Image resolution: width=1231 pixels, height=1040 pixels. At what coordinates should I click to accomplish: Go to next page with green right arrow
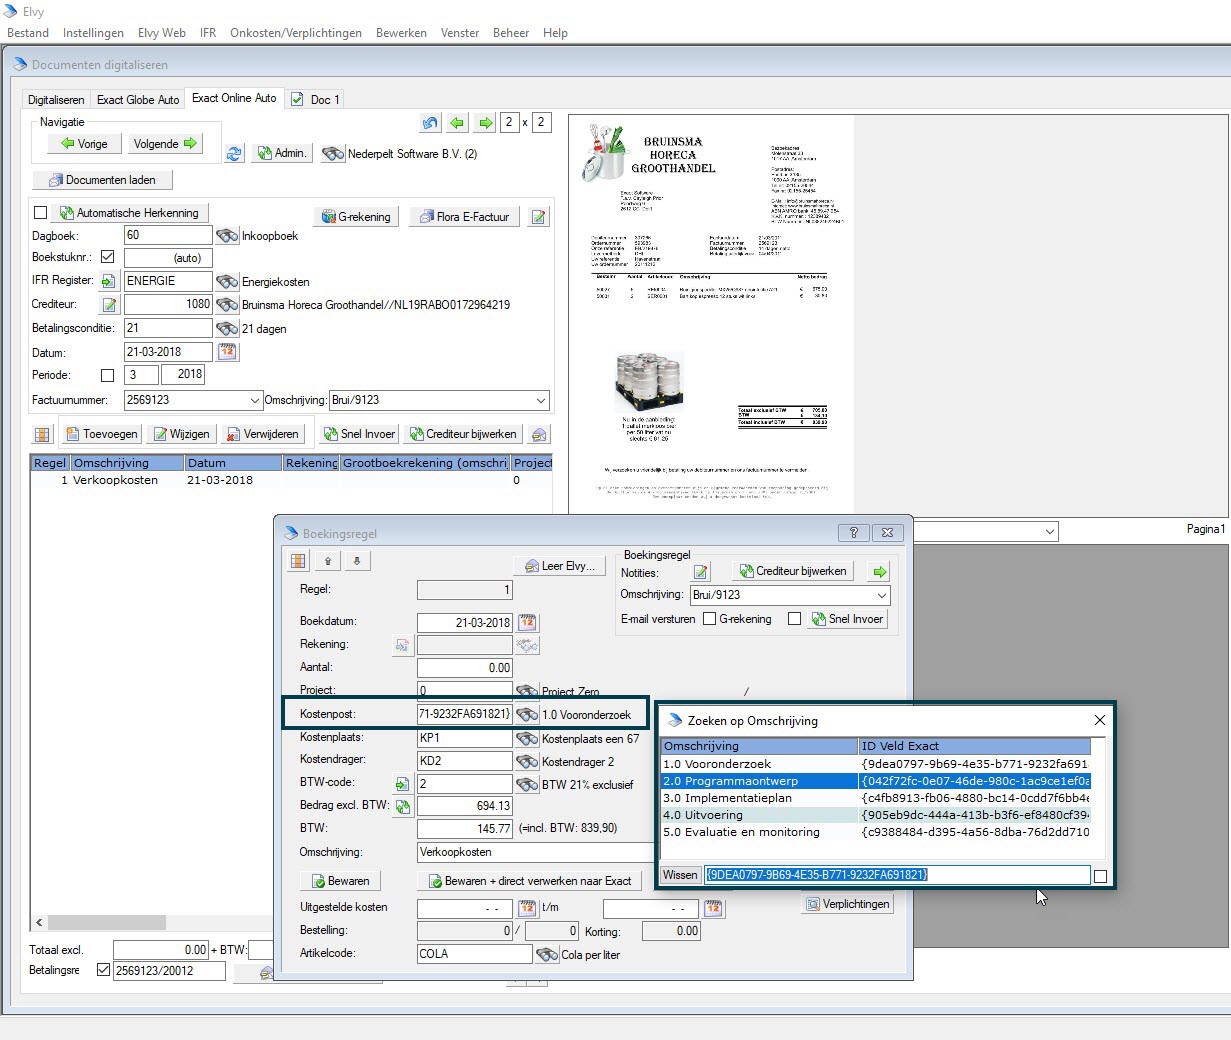485,123
